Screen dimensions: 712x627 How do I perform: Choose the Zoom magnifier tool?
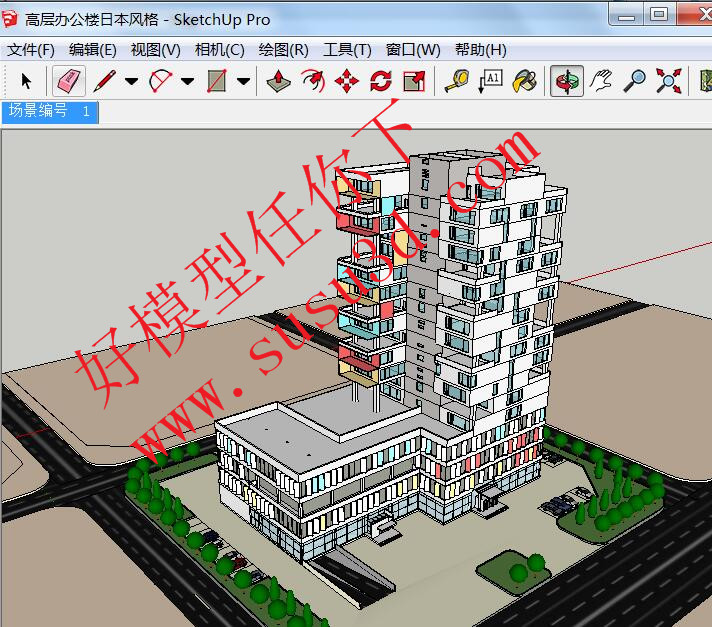634,81
